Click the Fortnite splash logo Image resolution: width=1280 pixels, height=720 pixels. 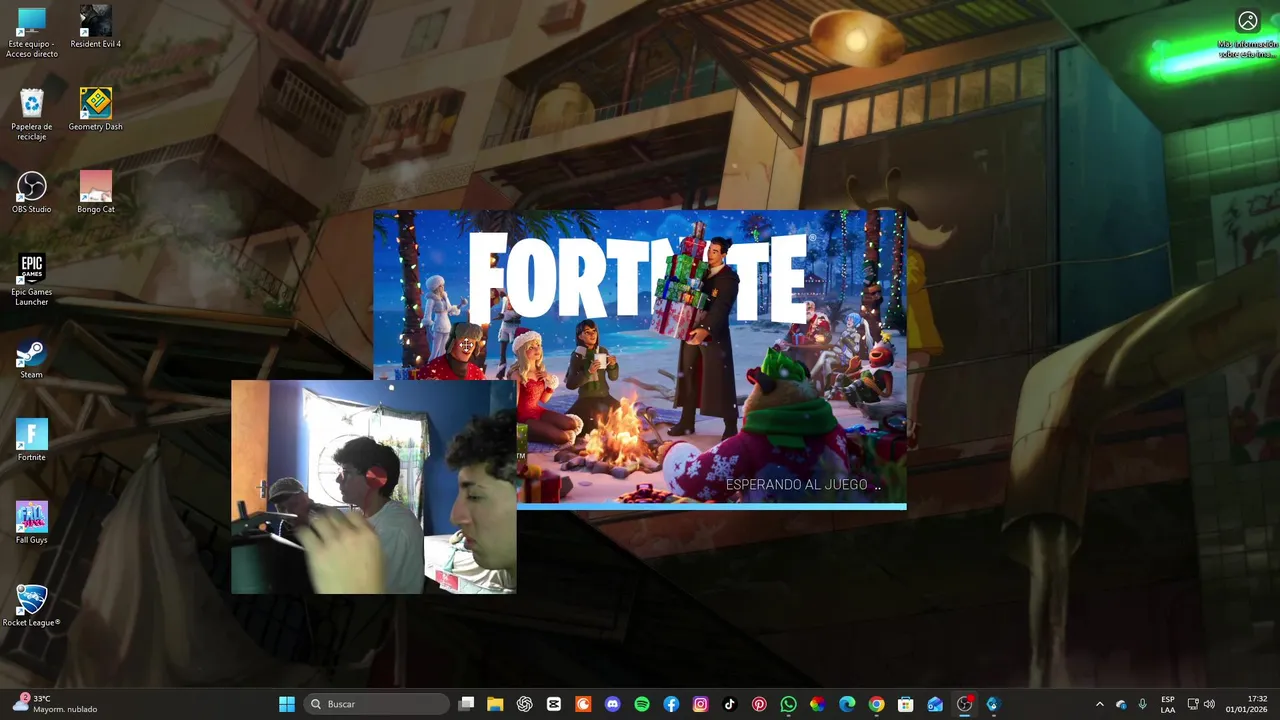click(637, 278)
